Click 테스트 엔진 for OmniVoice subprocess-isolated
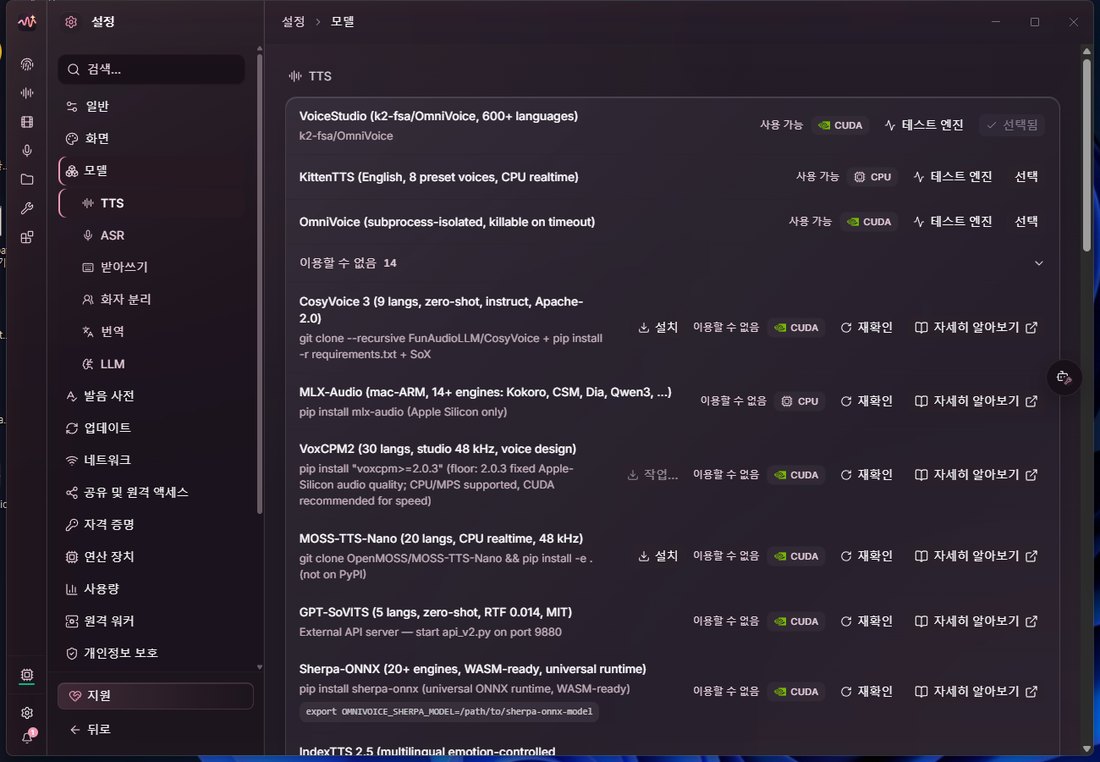Screen dimensions: 1100x762 [953, 222]
